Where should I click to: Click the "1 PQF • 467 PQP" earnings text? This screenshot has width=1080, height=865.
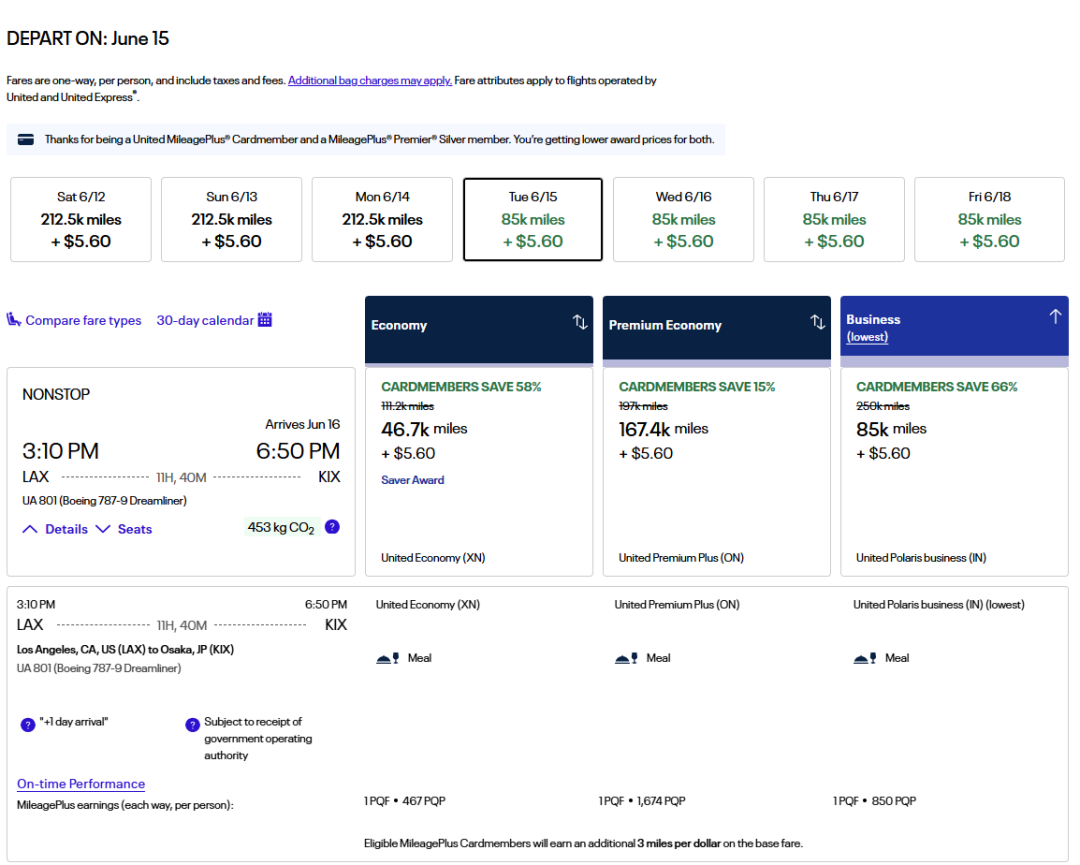pos(405,801)
